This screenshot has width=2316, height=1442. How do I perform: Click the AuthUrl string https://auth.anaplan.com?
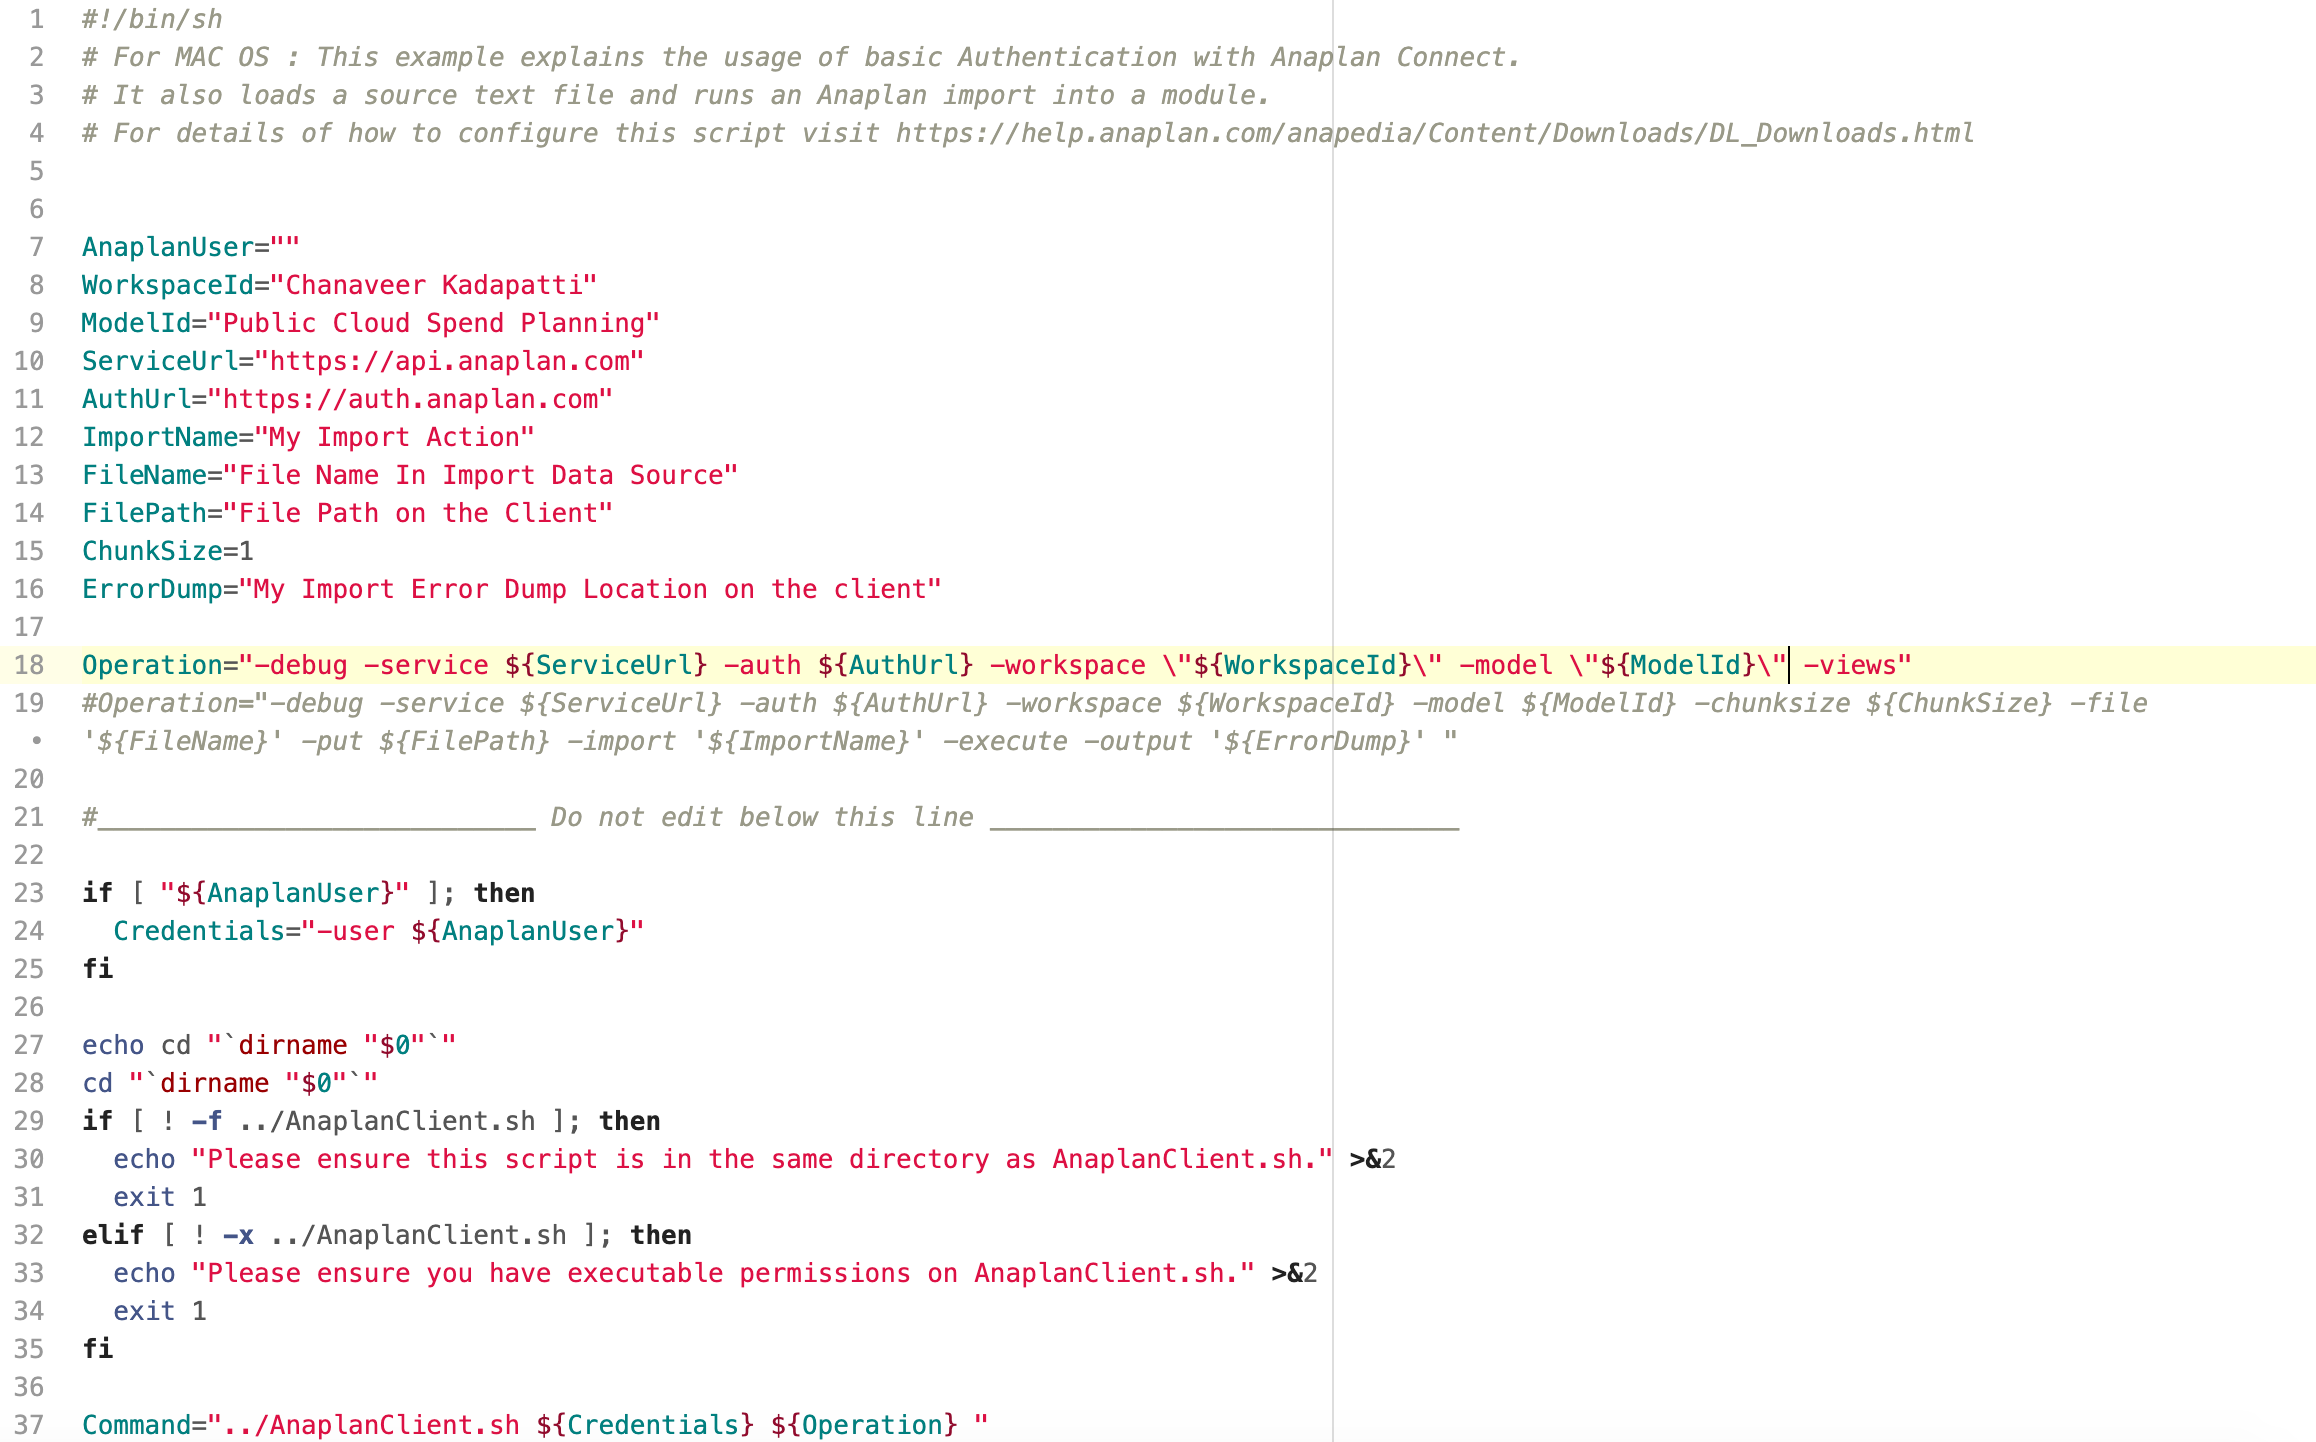tap(412, 398)
